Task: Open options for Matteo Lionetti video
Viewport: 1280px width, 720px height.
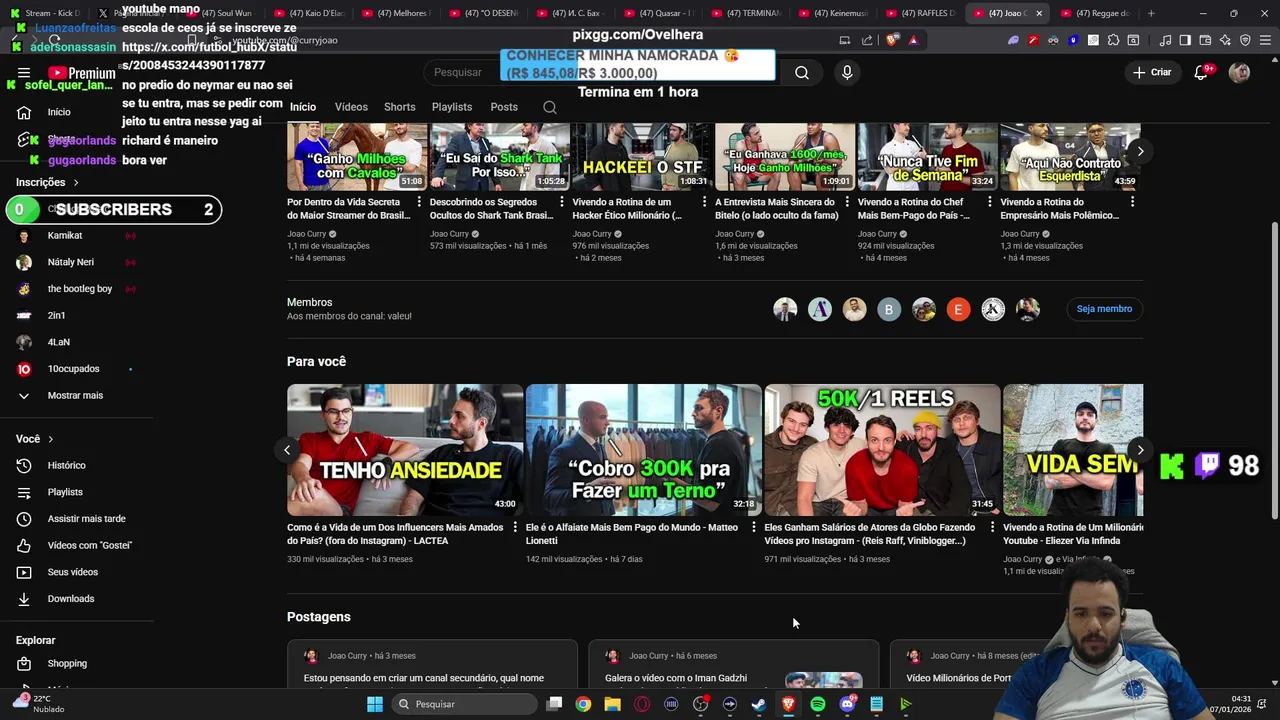Action: click(754, 527)
